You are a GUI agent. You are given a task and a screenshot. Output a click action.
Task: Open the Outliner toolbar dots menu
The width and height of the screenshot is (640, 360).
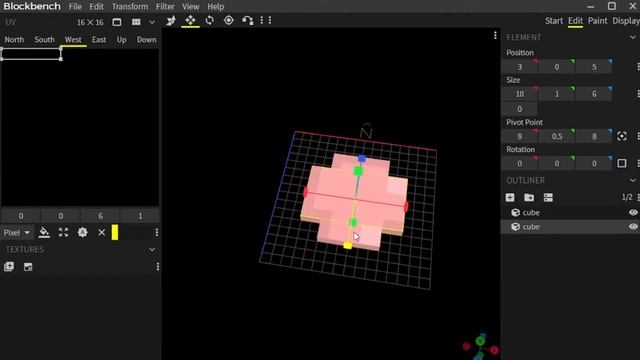(x=638, y=198)
